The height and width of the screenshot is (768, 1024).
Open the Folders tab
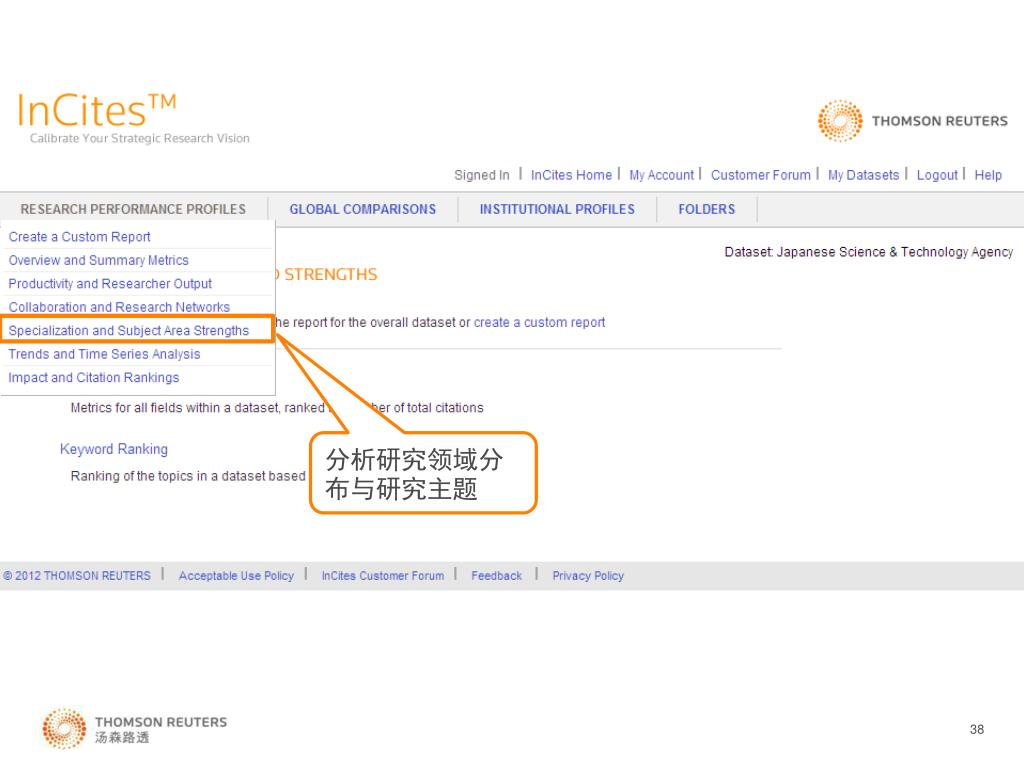pos(707,209)
